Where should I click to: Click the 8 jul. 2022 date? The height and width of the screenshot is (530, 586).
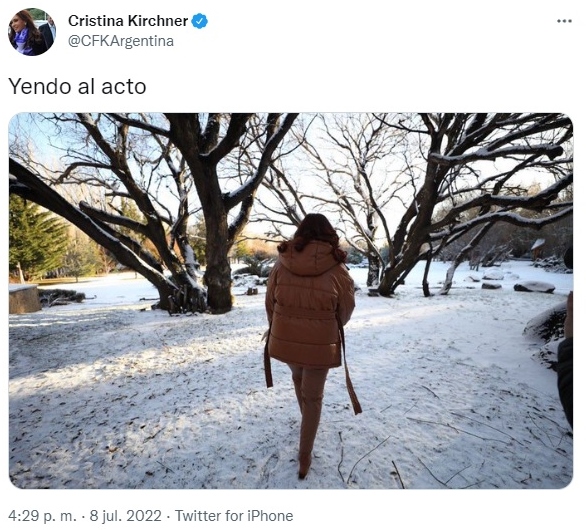tap(126, 516)
